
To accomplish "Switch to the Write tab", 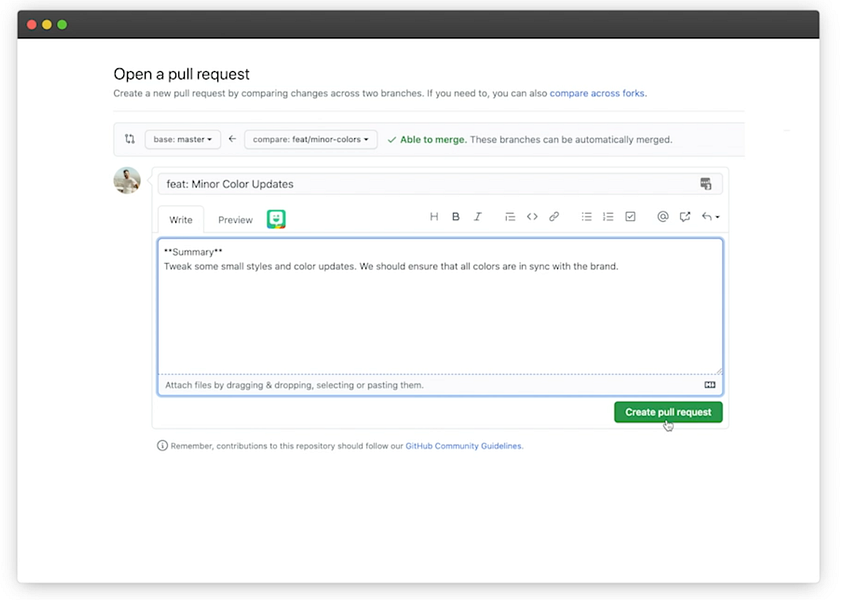I will [181, 220].
